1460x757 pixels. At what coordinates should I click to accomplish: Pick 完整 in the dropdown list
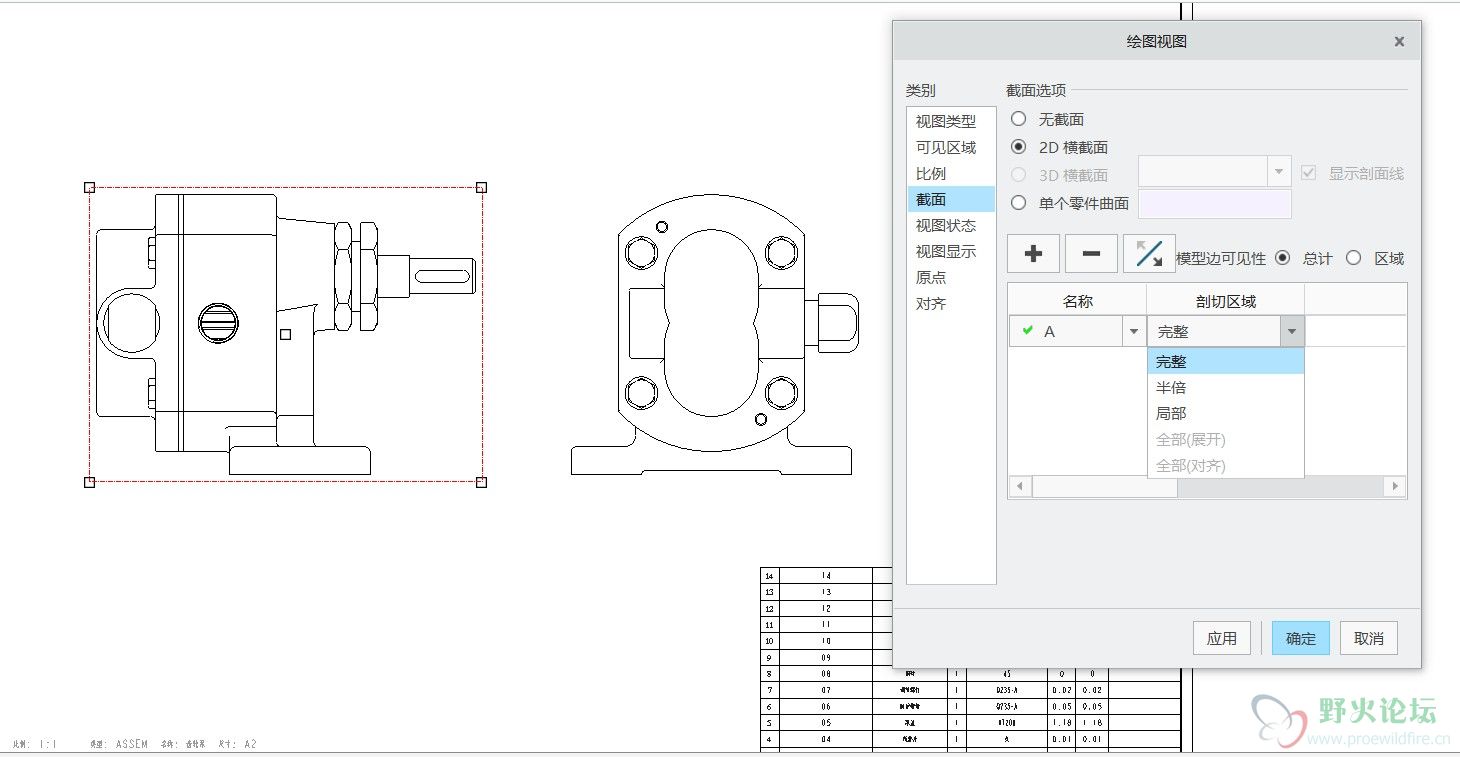[1226, 362]
